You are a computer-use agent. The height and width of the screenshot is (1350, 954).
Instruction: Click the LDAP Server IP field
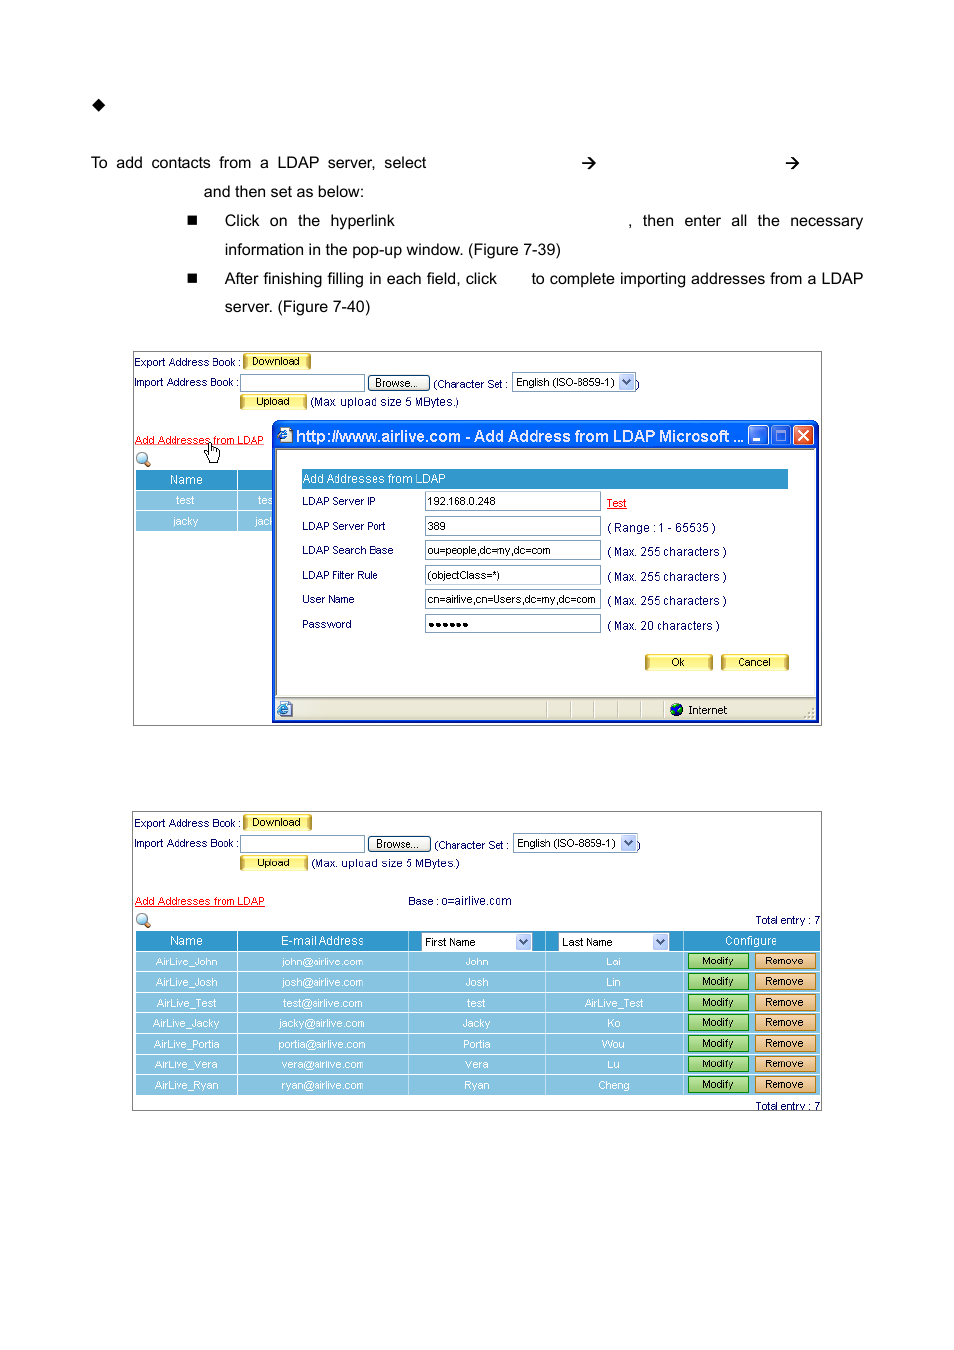pos(512,501)
